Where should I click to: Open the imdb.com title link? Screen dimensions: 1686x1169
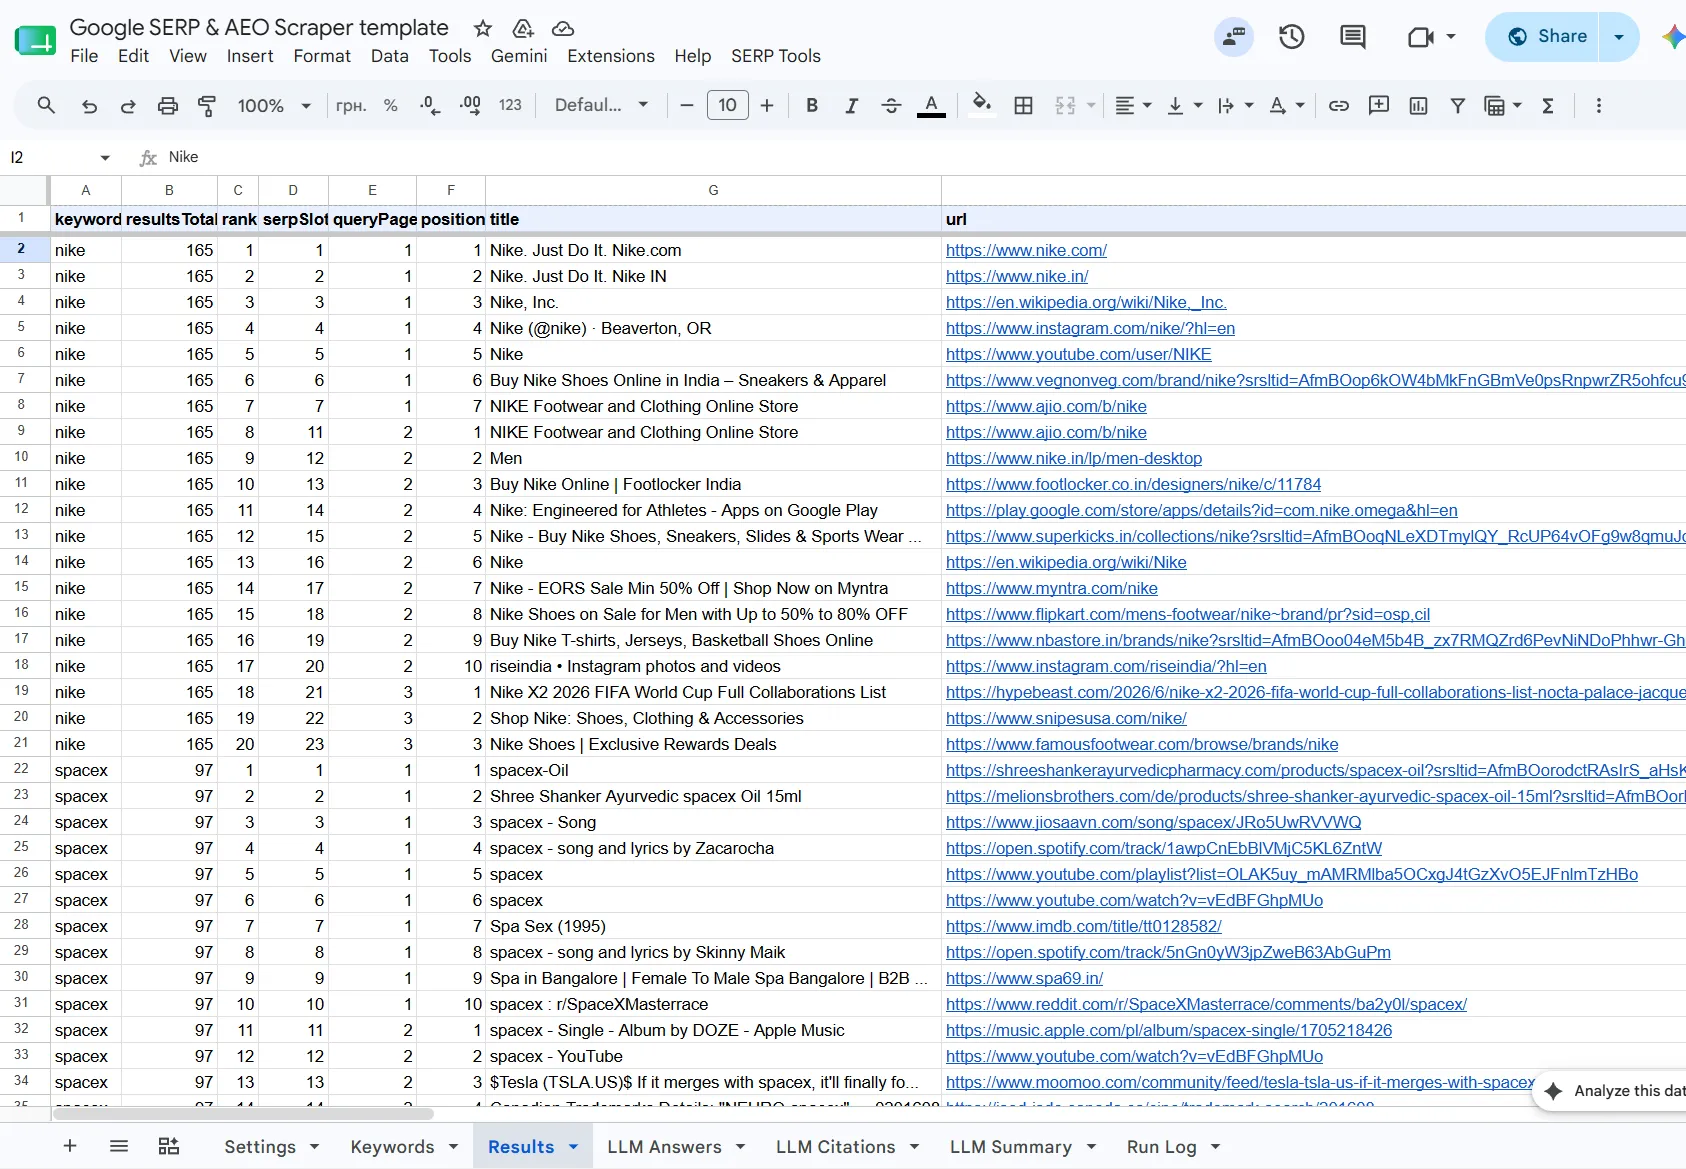pos(1083,926)
